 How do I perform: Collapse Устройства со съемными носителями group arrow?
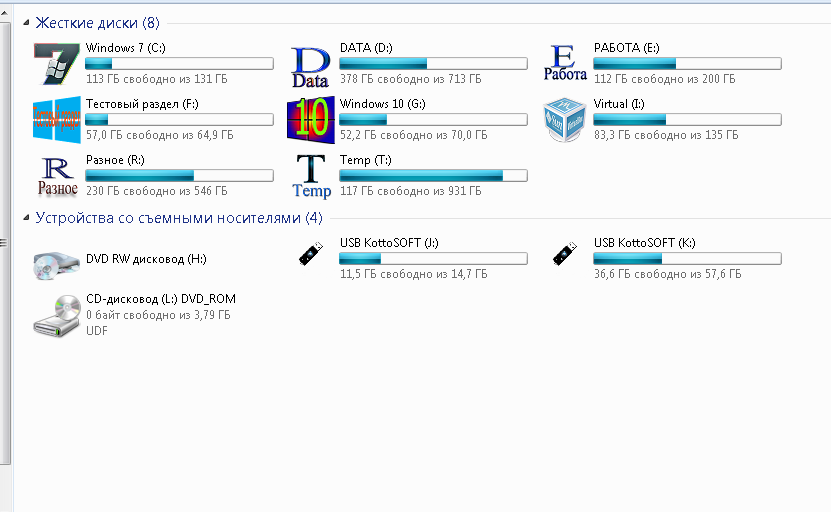tap(26, 218)
